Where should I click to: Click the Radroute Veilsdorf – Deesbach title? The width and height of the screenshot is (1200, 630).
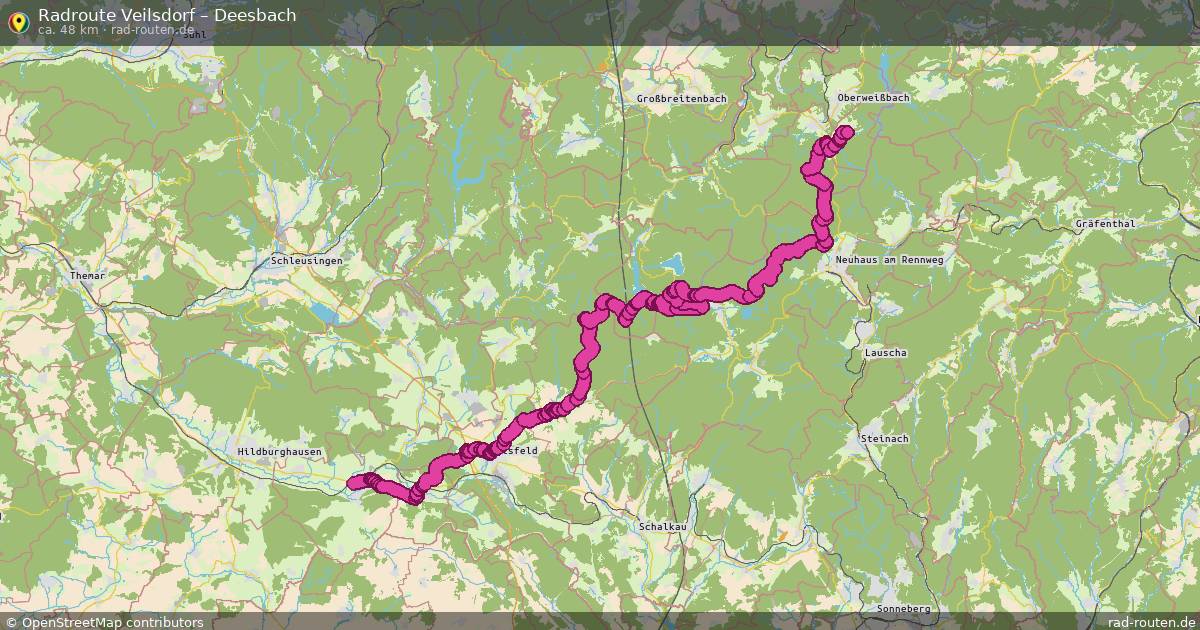coord(167,15)
